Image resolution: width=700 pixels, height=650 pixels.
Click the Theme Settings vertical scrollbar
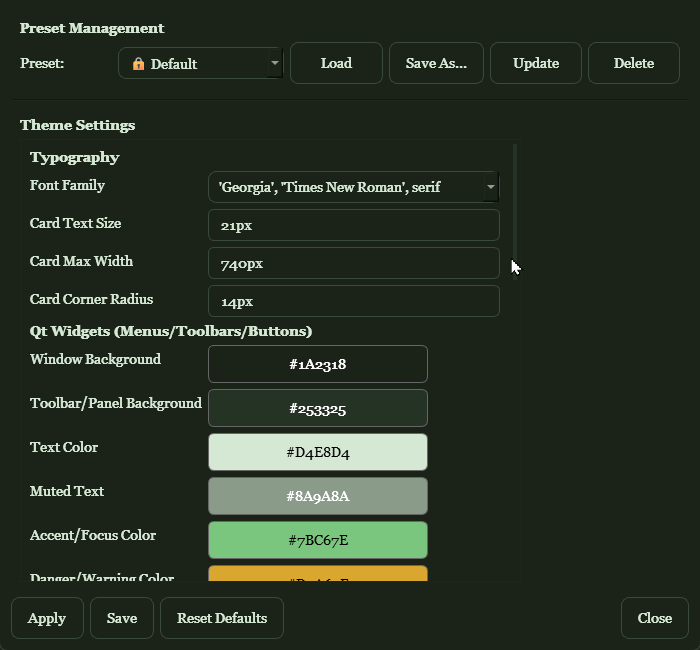pos(515,200)
